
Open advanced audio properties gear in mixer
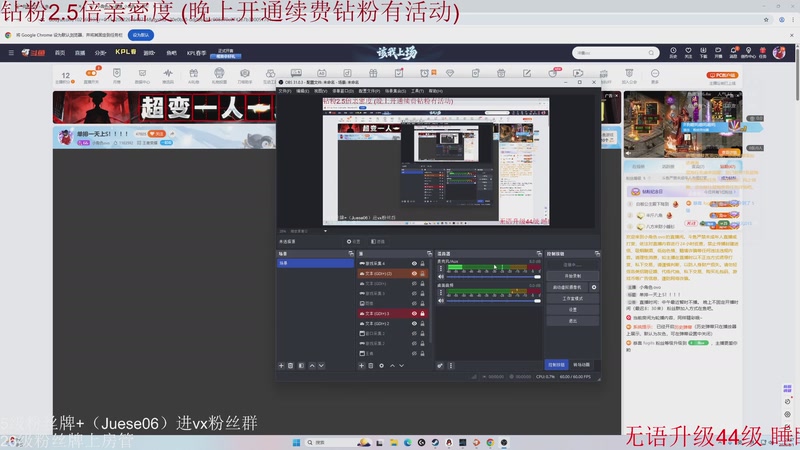pyautogui.click(x=440, y=366)
